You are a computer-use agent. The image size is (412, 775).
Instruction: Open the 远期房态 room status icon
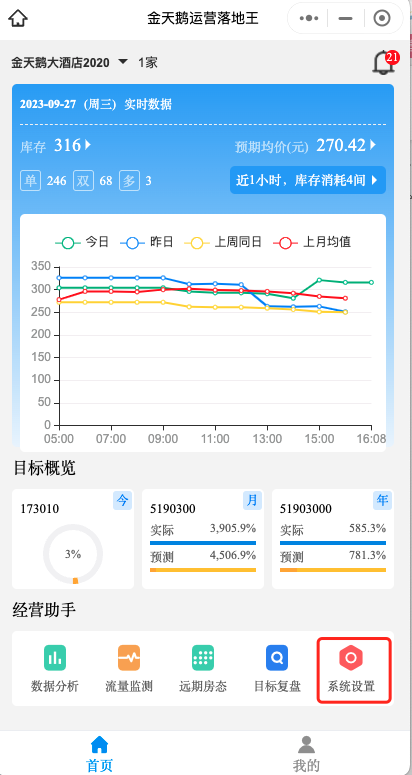click(x=203, y=669)
